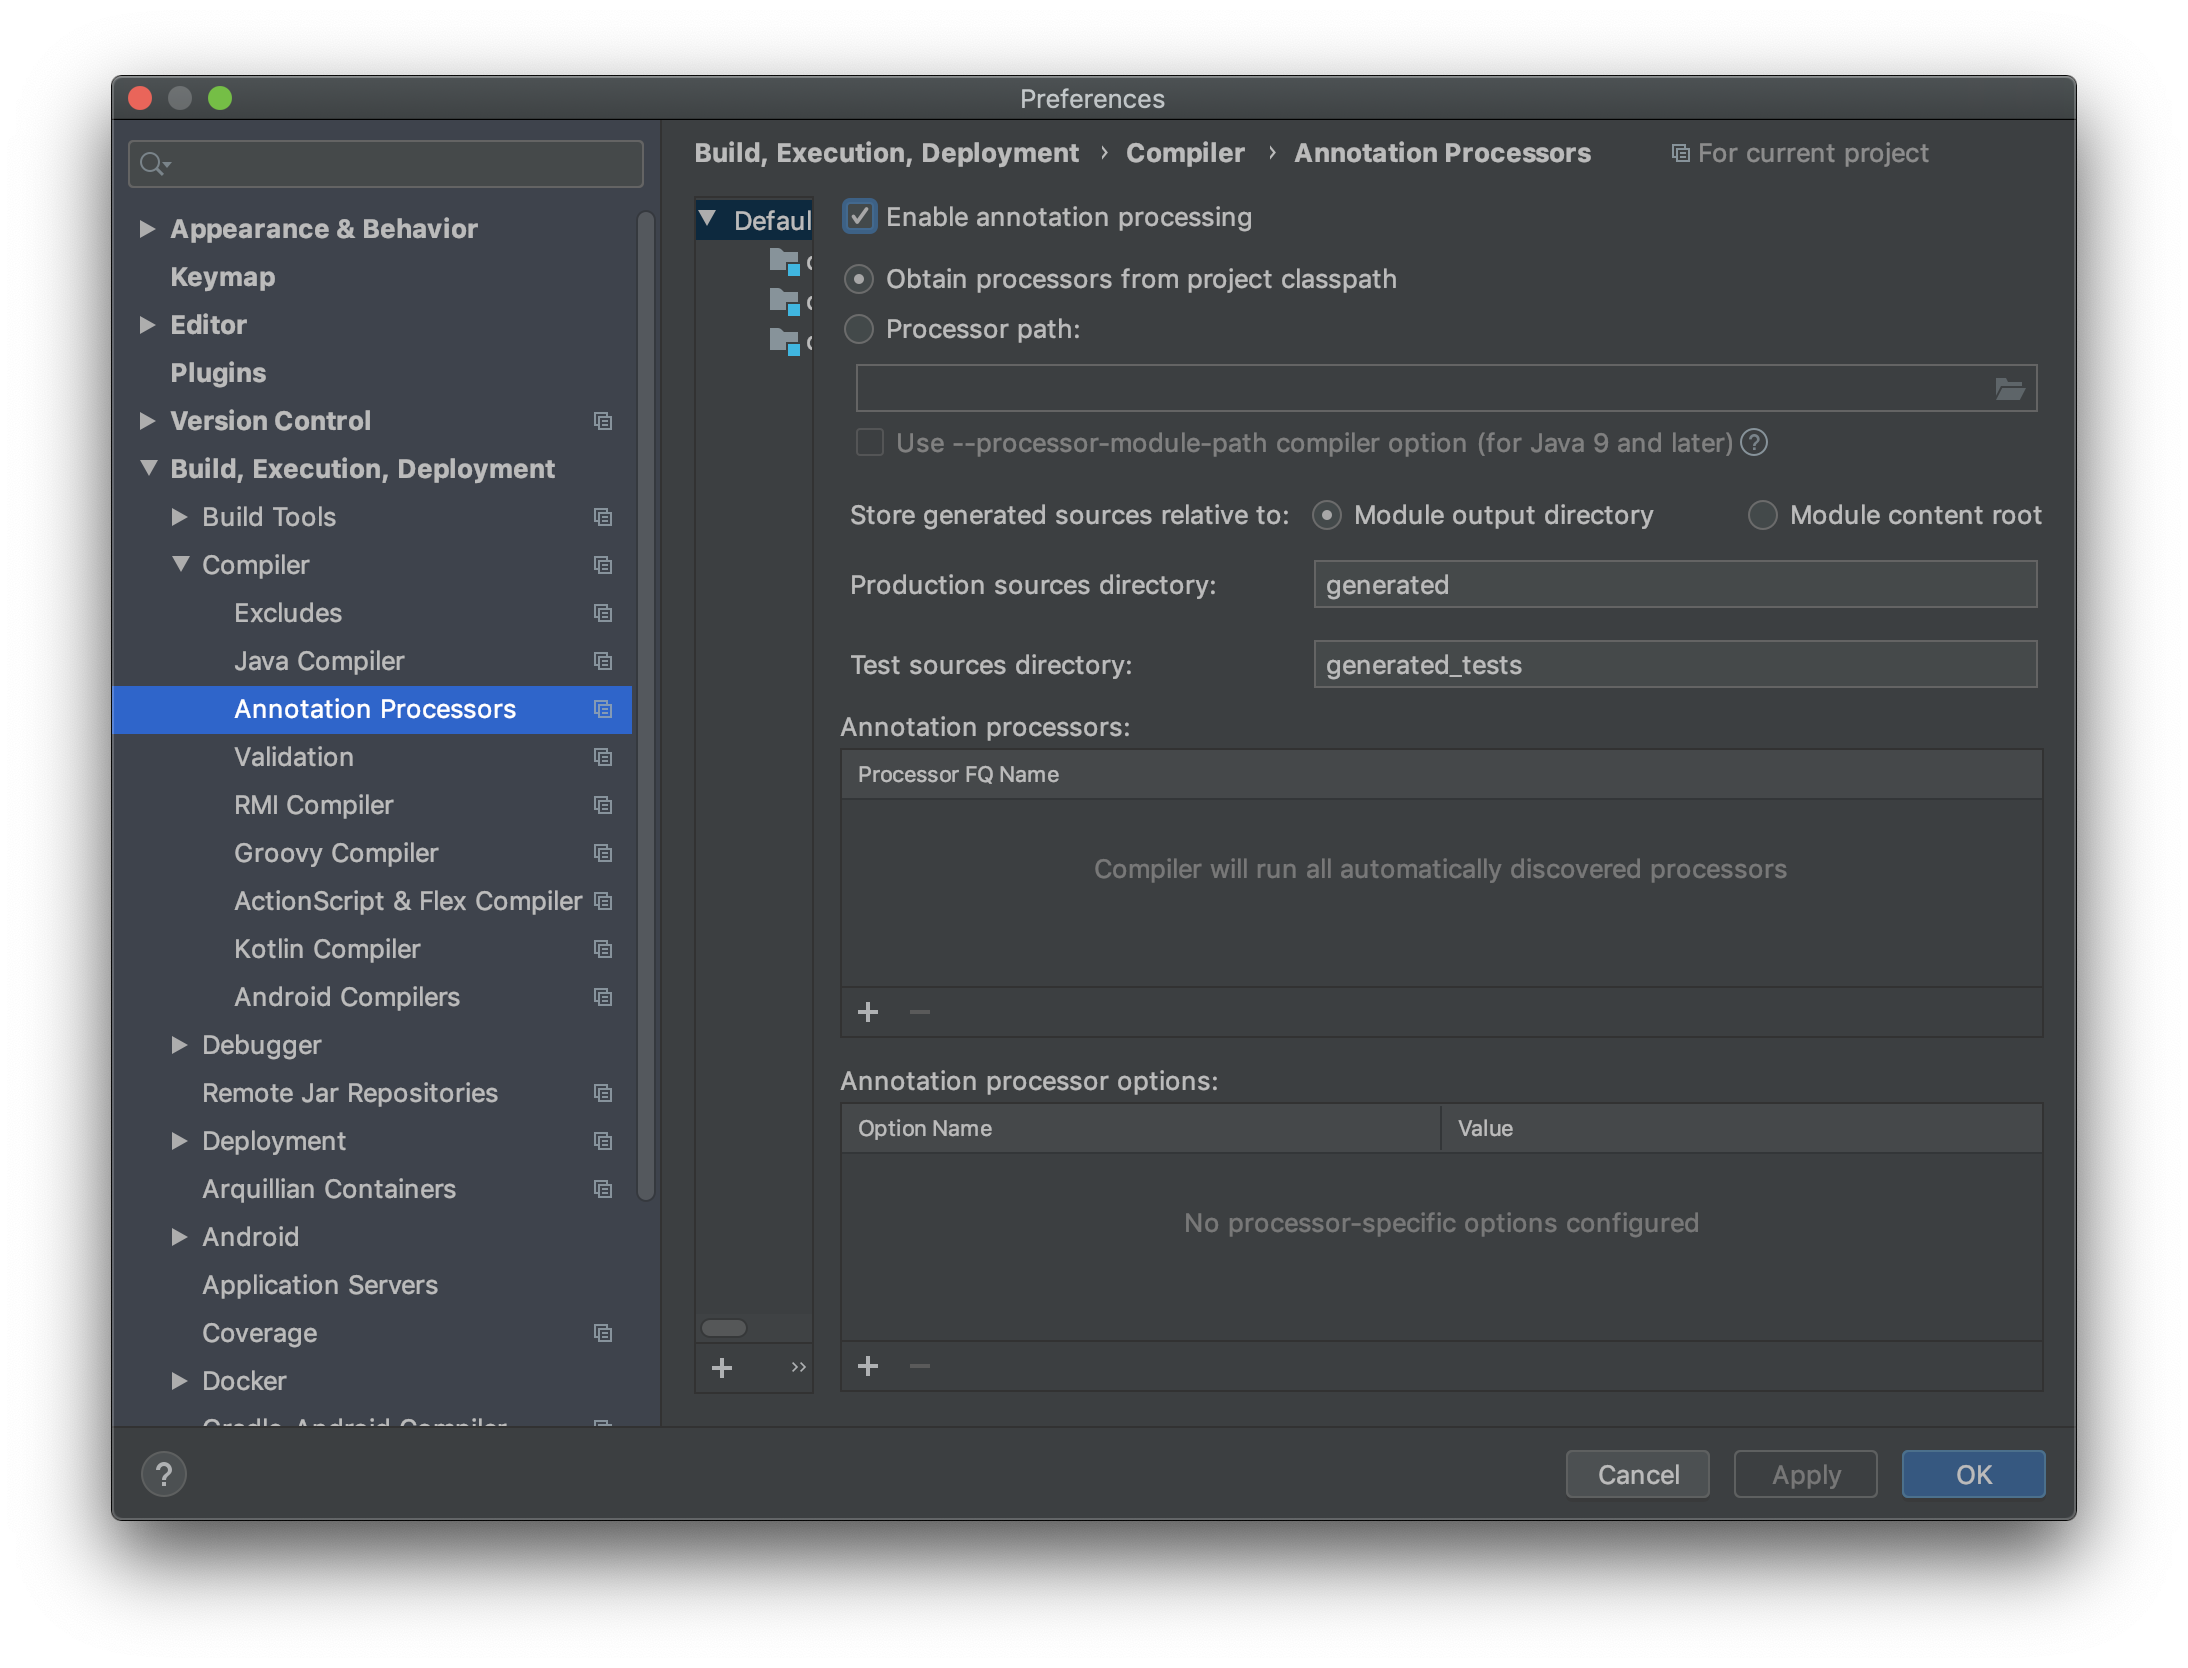Open Keymap settings
Screen dimensions: 2188x1668
(222, 277)
